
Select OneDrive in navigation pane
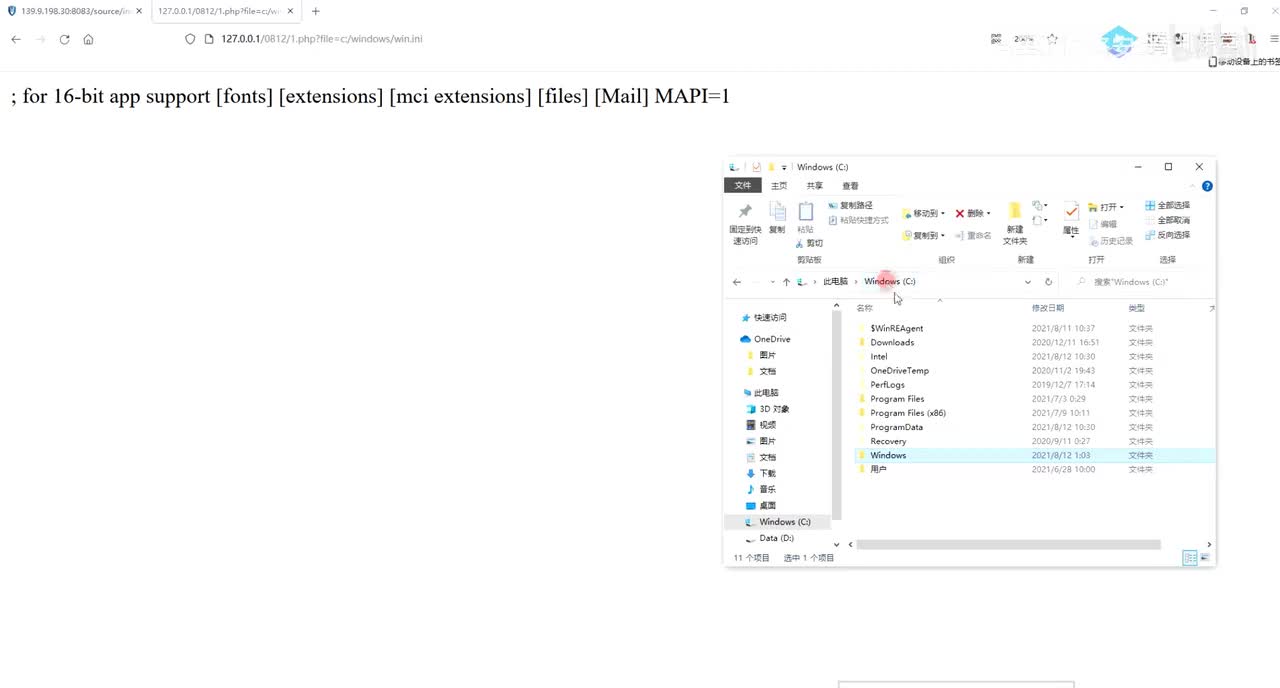click(x=765, y=339)
